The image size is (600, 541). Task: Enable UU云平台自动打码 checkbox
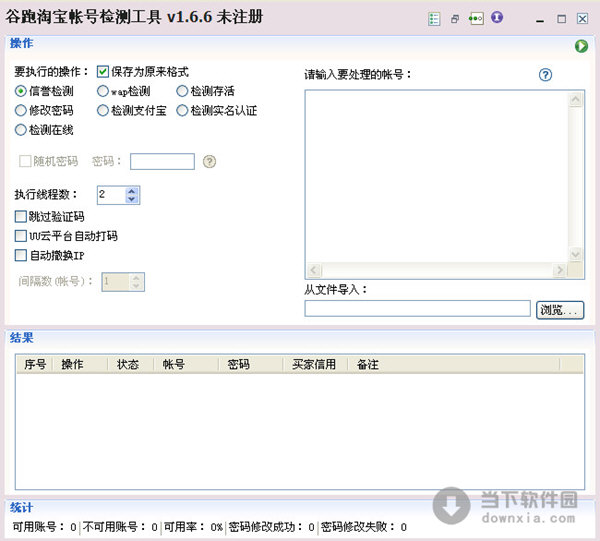tap(20, 236)
